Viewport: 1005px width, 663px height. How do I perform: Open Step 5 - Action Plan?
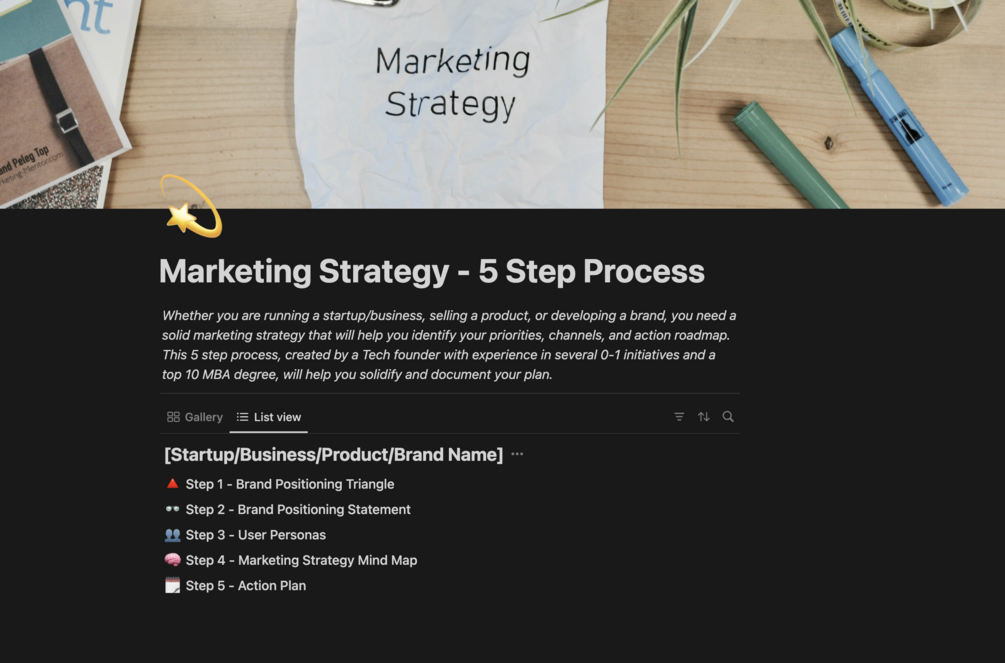[245, 585]
